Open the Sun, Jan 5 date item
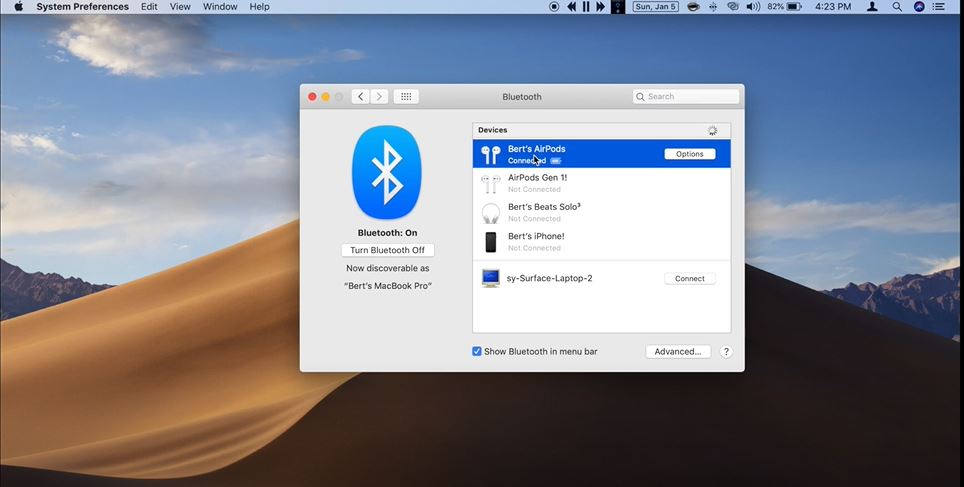 (x=656, y=7)
